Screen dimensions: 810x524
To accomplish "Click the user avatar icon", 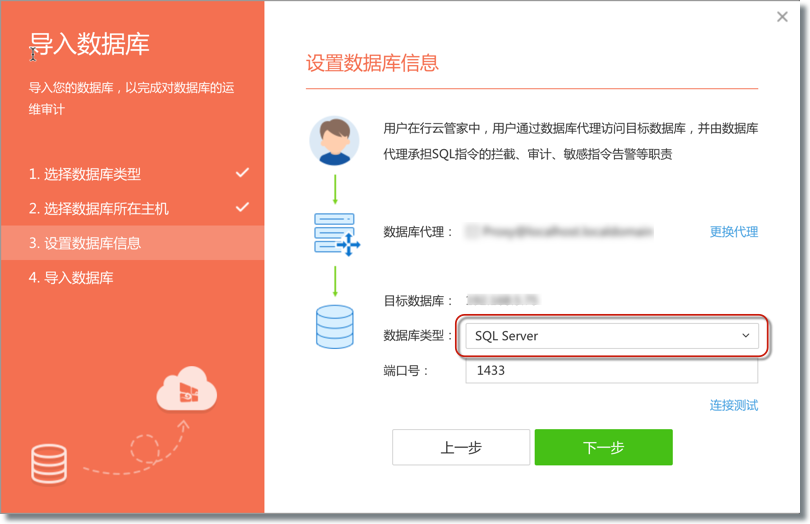I will 334,141.
